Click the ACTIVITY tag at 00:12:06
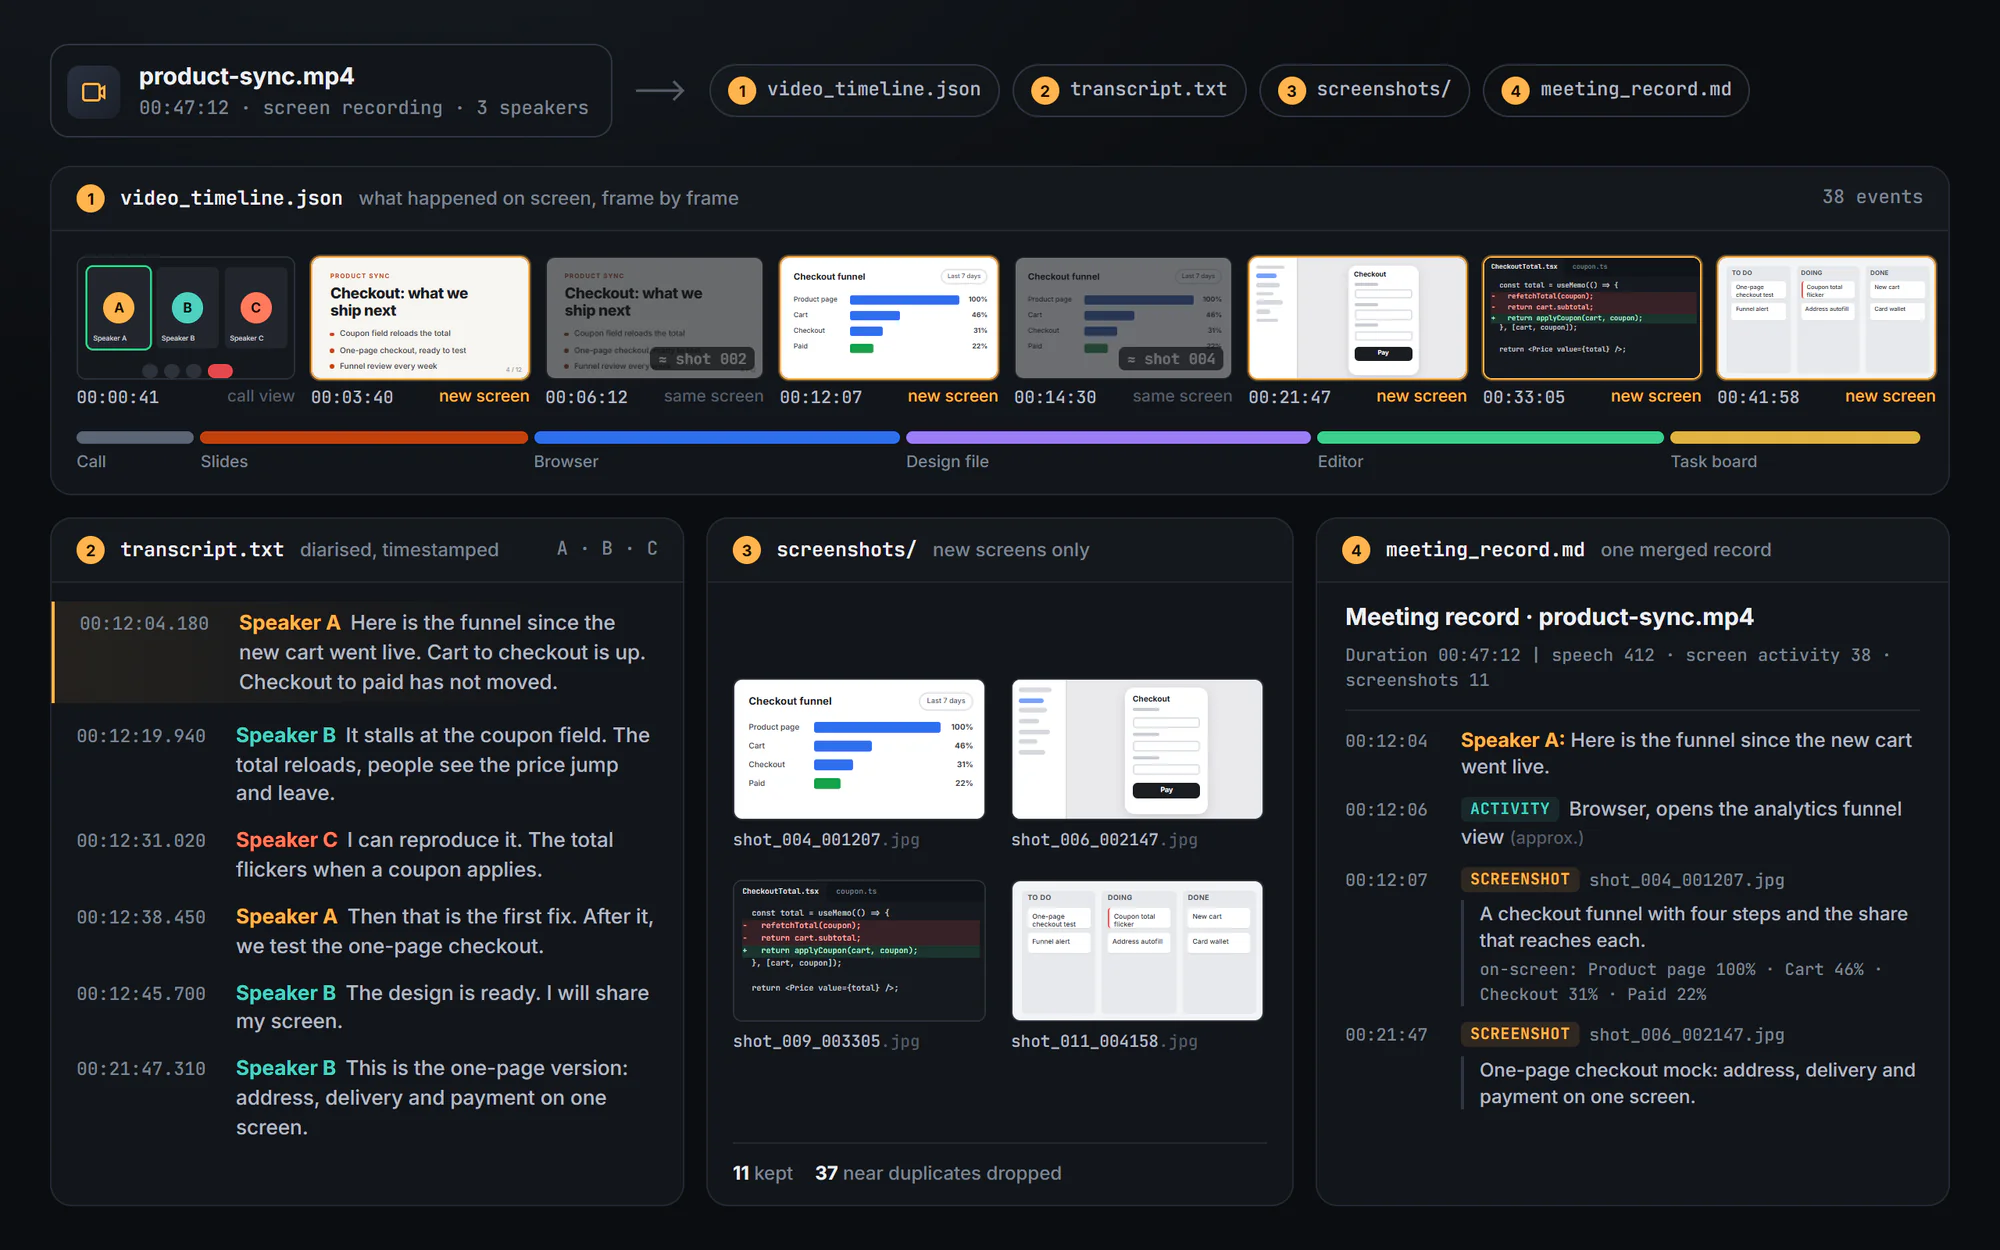Image resolution: width=2000 pixels, height=1250 pixels. pos(1509,809)
